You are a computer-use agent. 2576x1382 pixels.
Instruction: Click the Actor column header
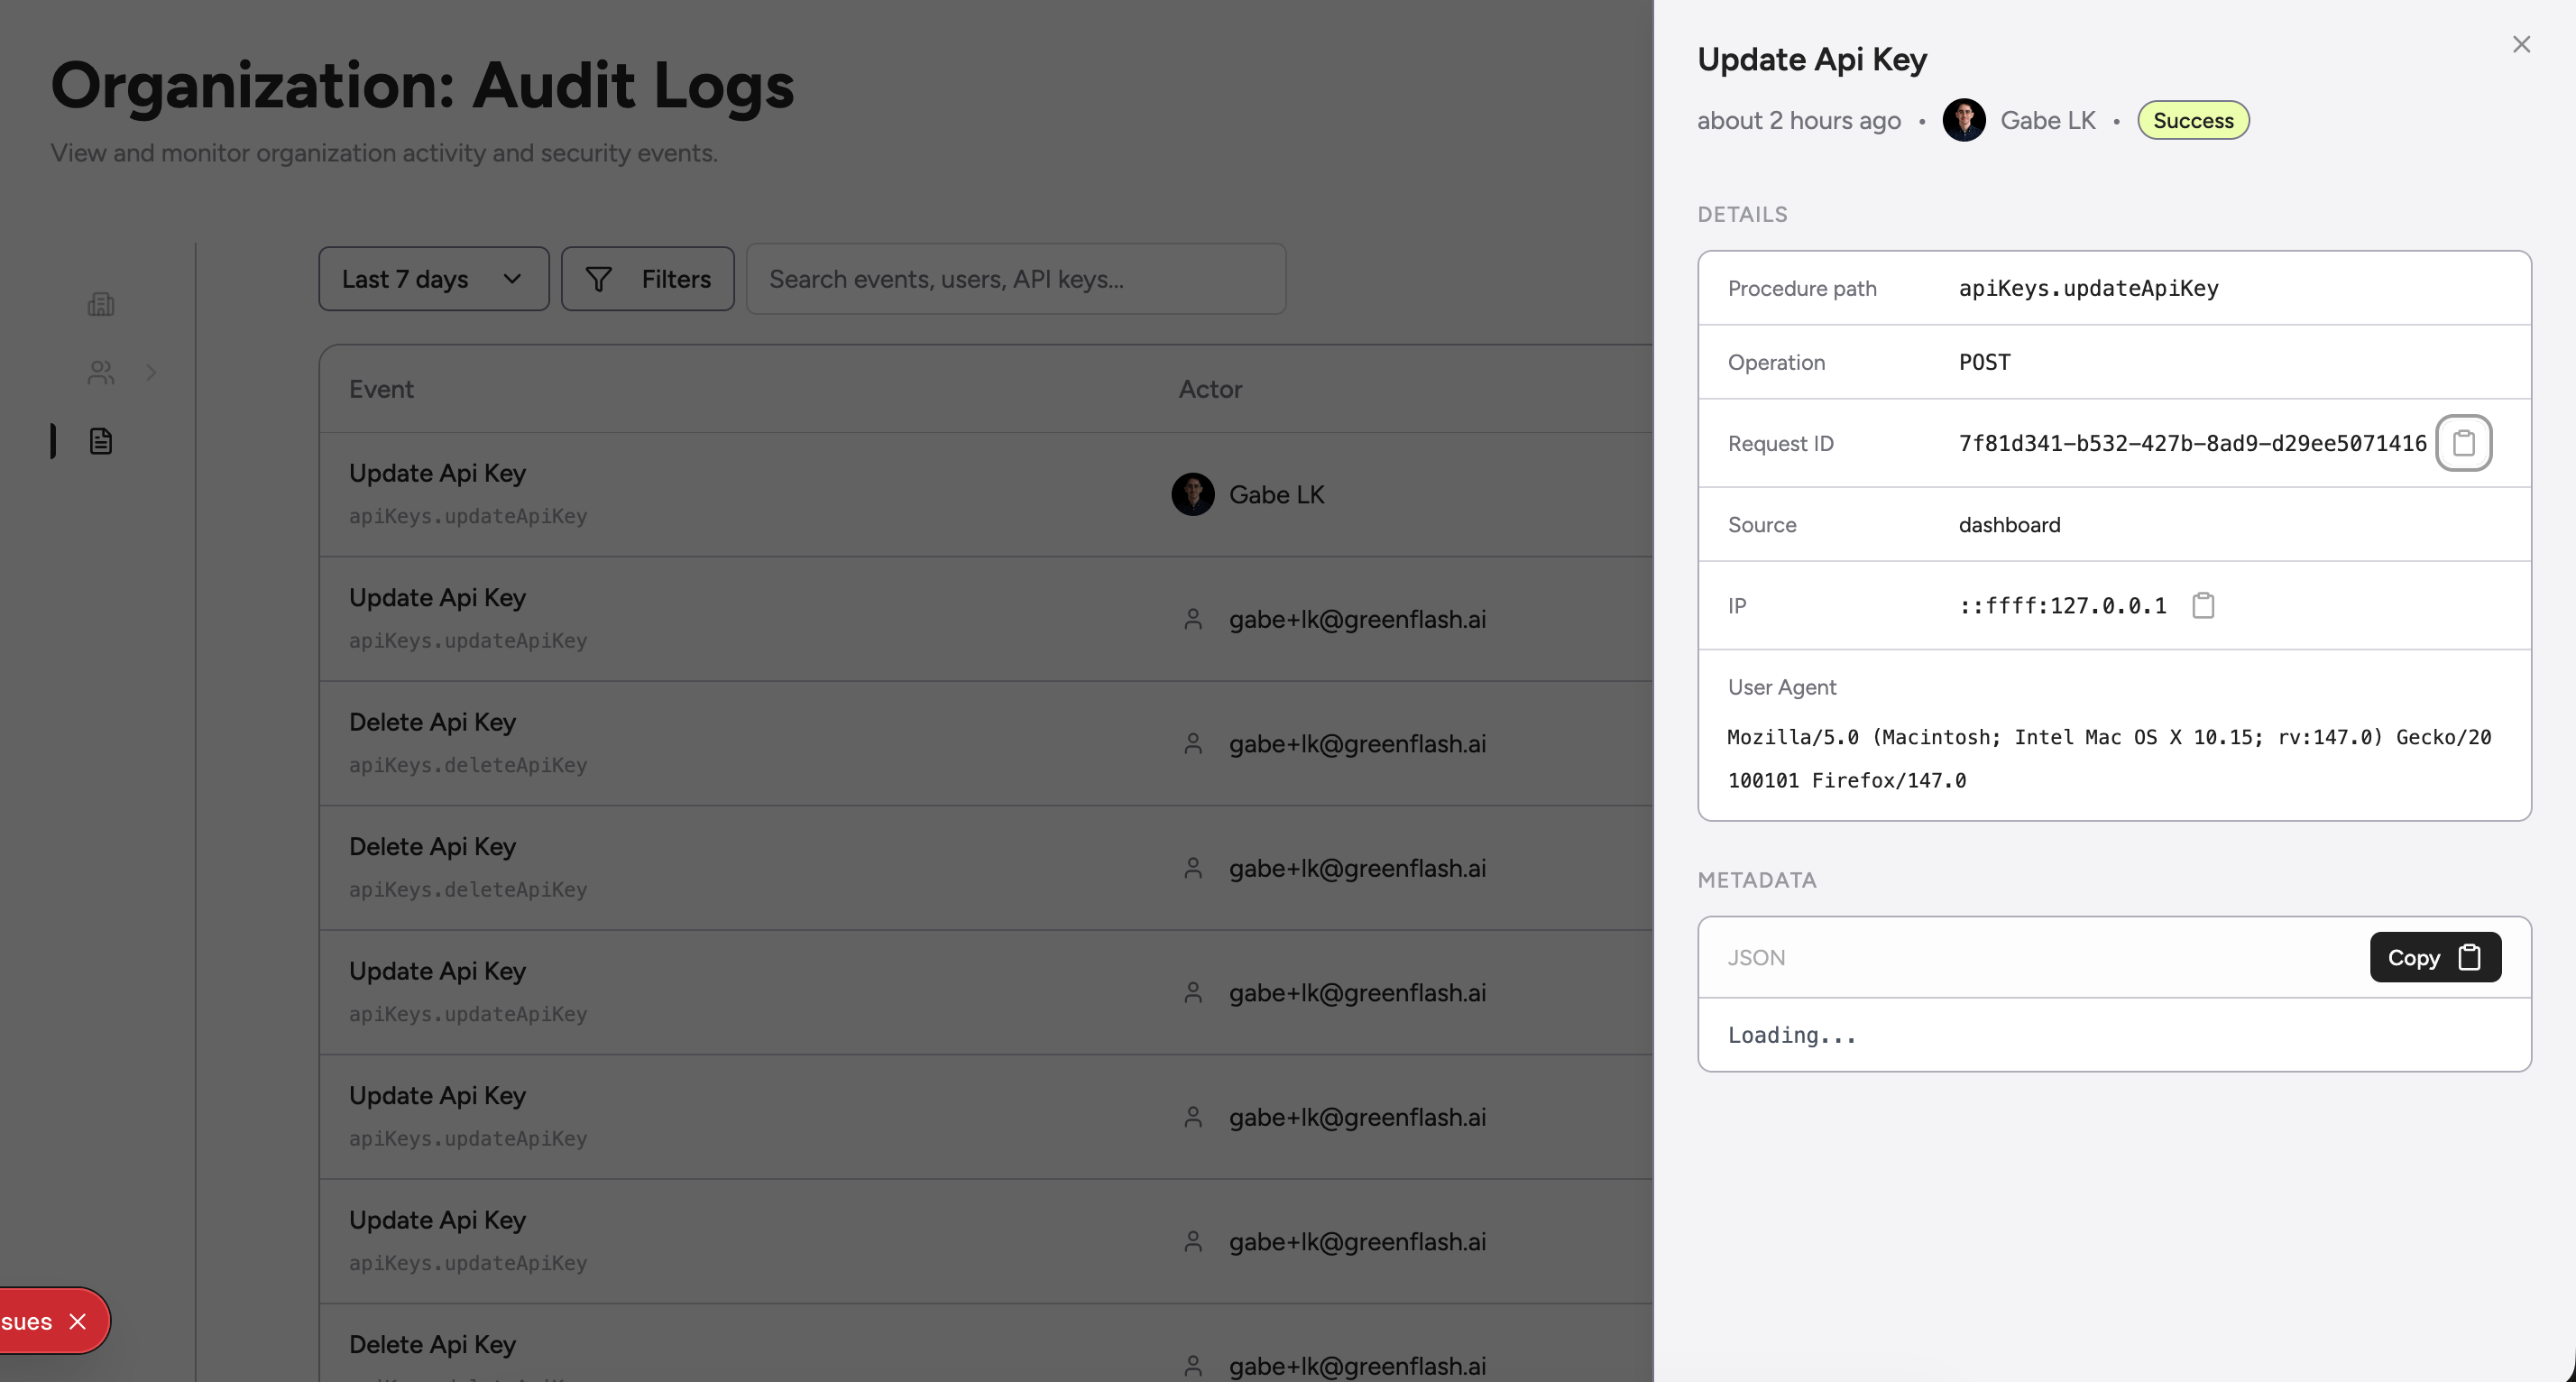click(1209, 389)
